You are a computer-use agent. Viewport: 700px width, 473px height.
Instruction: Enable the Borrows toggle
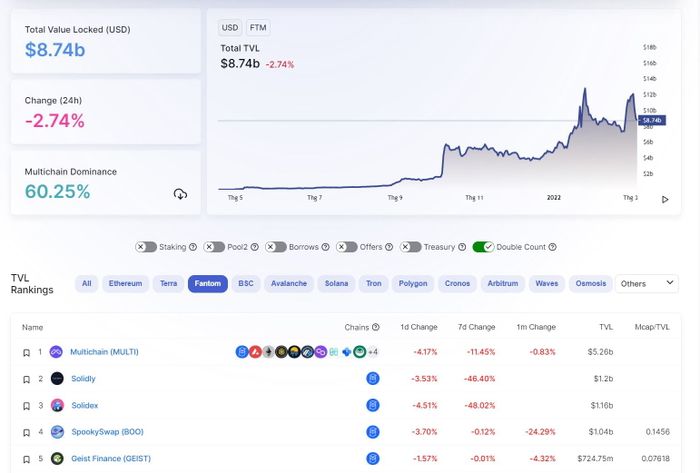coord(275,247)
